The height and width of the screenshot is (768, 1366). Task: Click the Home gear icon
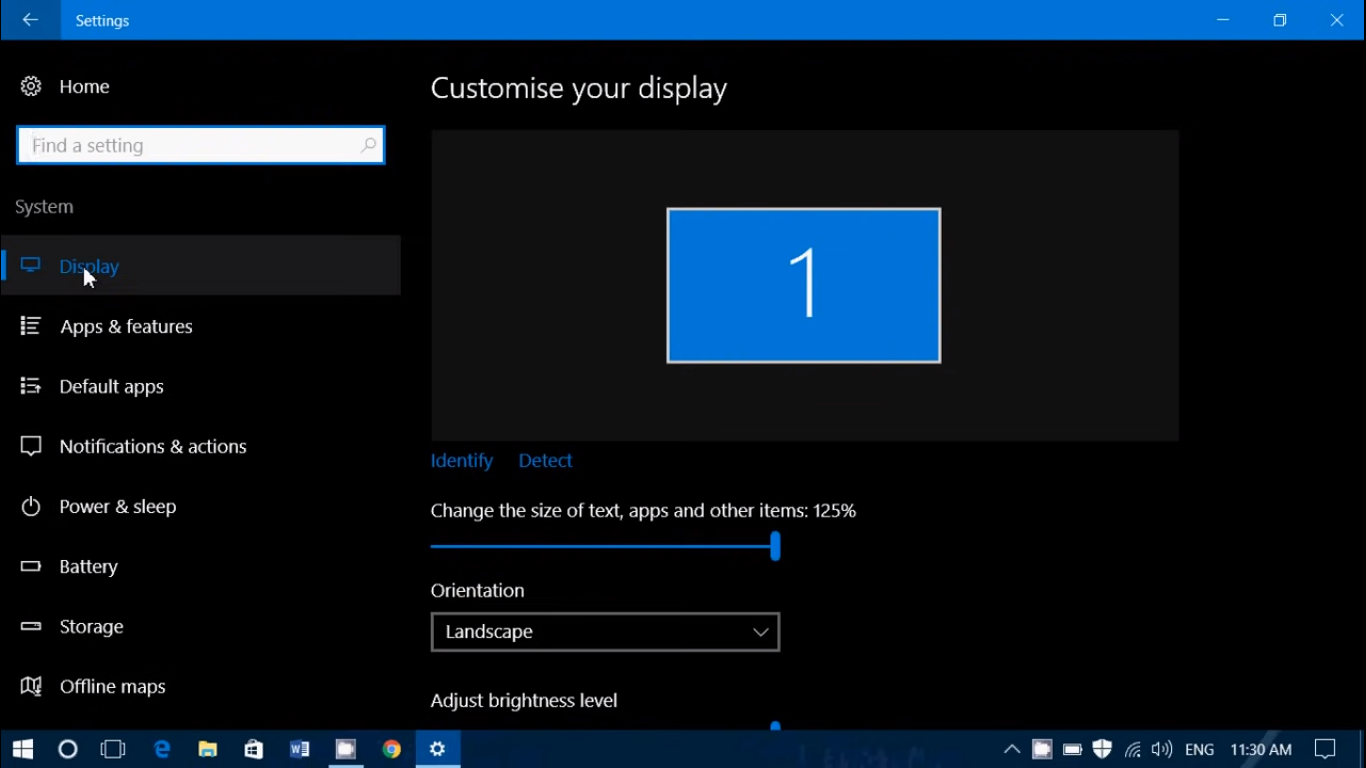pos(31,87)
